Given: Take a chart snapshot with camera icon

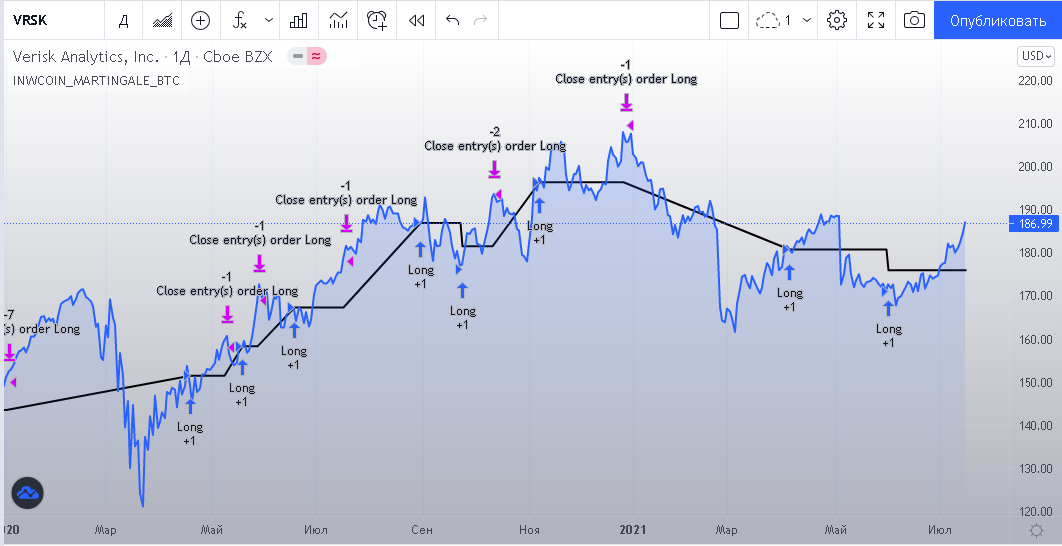Looking at the screenshot, I should 913,20.
